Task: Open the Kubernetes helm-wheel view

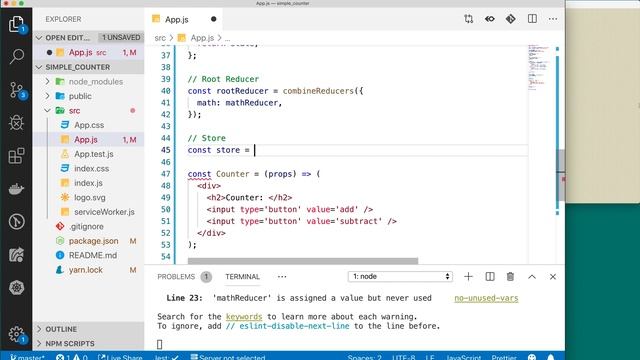Action: [x=16, y=288]
